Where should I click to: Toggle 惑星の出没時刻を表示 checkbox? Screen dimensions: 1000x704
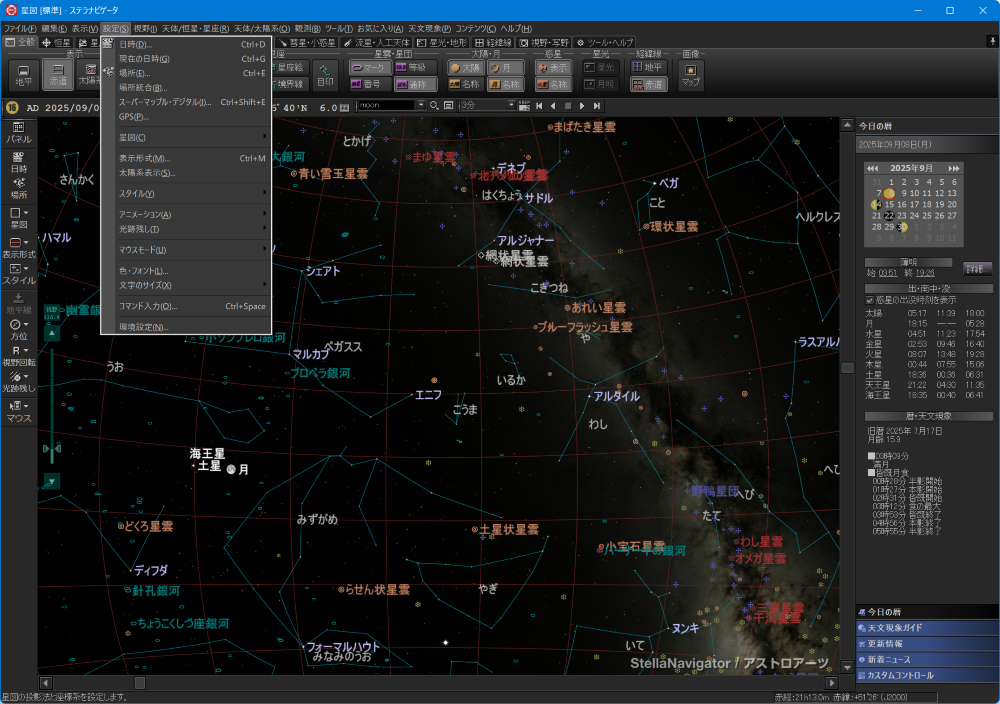pyautogui.click(x=870, y=299)
